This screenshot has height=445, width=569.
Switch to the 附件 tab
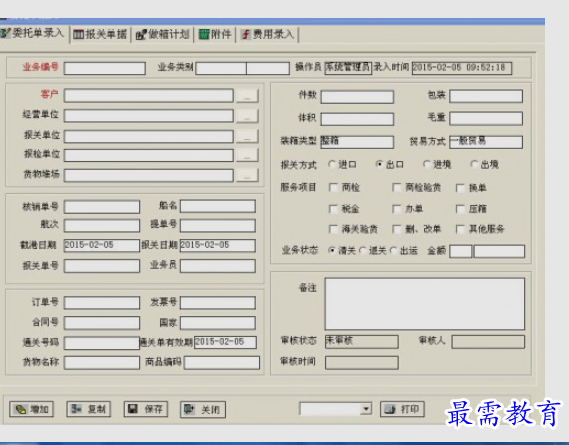(215, 34)
